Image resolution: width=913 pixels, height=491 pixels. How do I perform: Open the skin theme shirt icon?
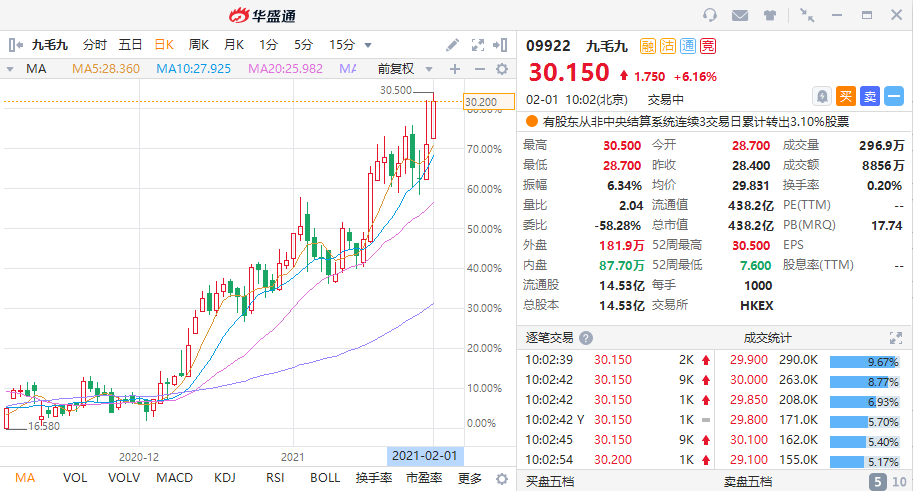770,15
